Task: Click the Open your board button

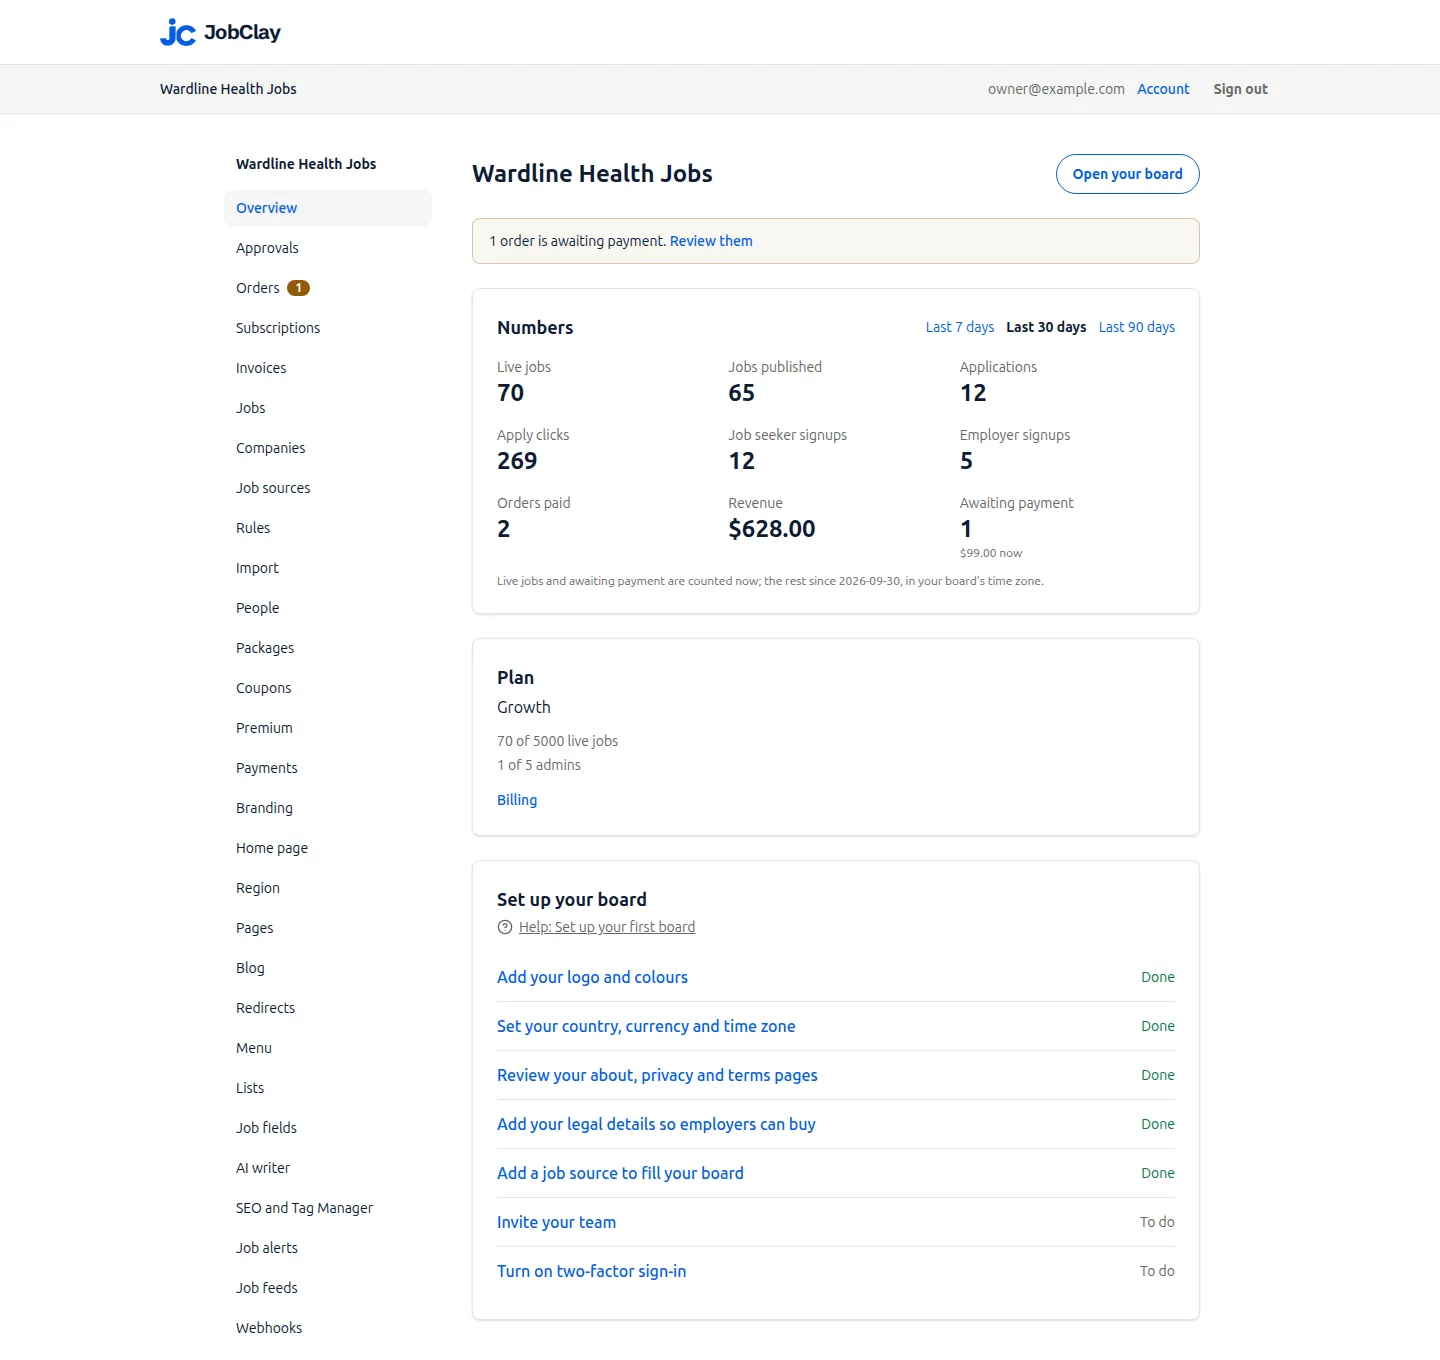Action: tap(1127, 174)
